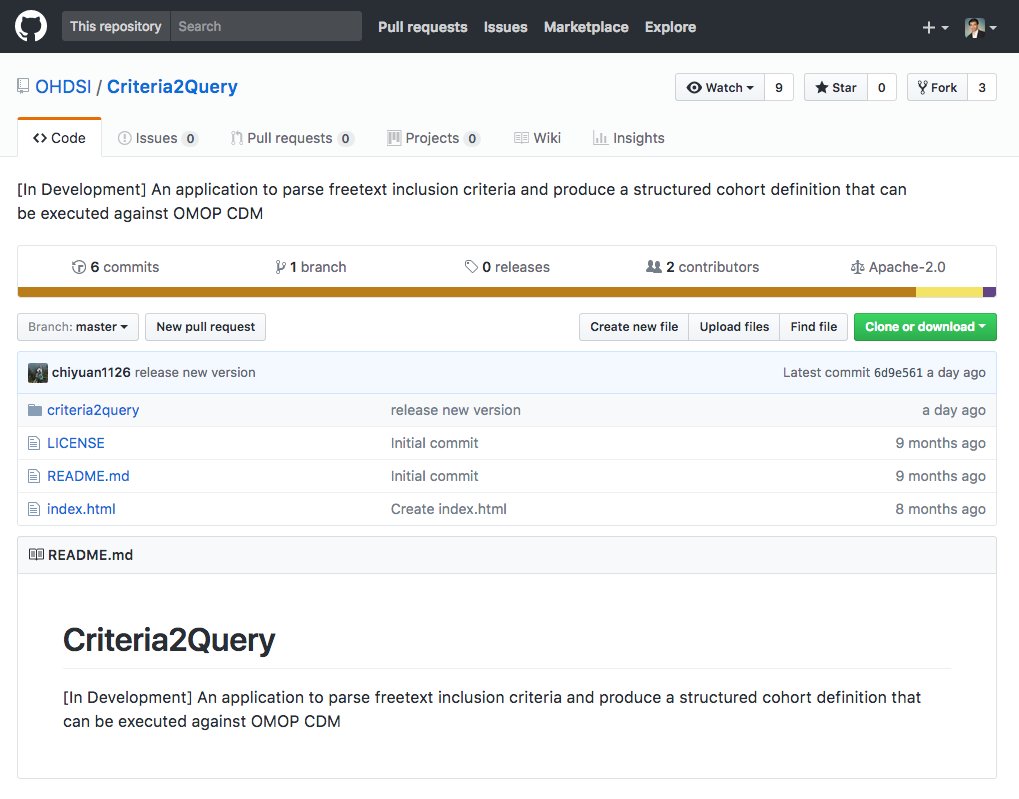Screen dimensions: 1019x799
Task: Click the README.md file icon in file list
Action: point(34,477)
